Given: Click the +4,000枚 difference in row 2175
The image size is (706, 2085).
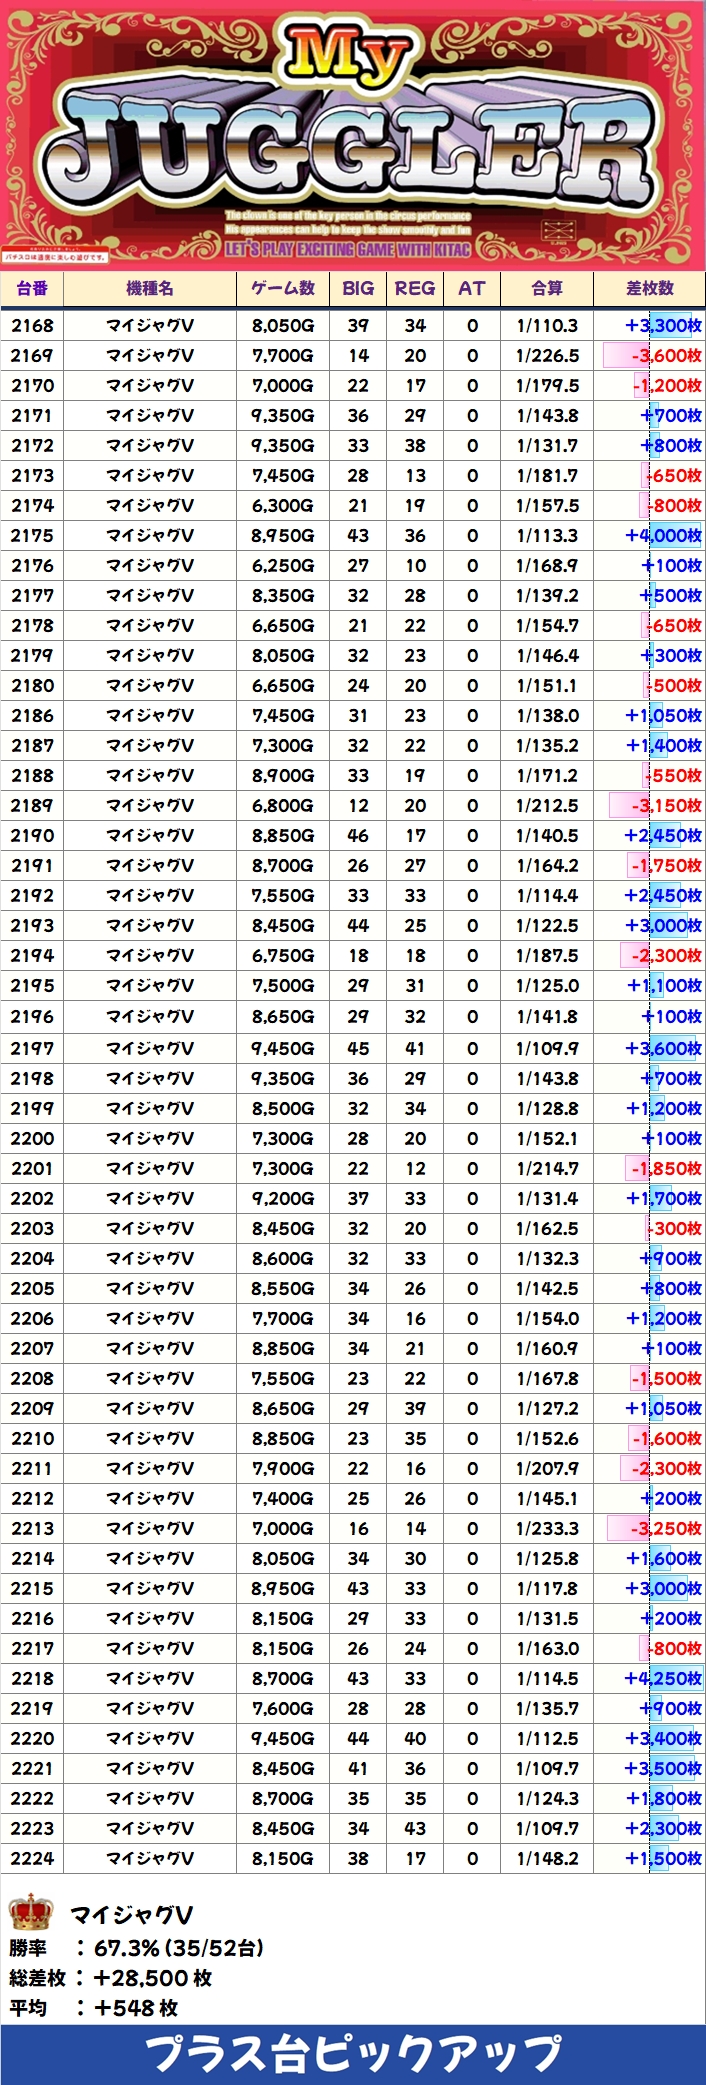Looking at the screenshot, I should tap(663, 535).
